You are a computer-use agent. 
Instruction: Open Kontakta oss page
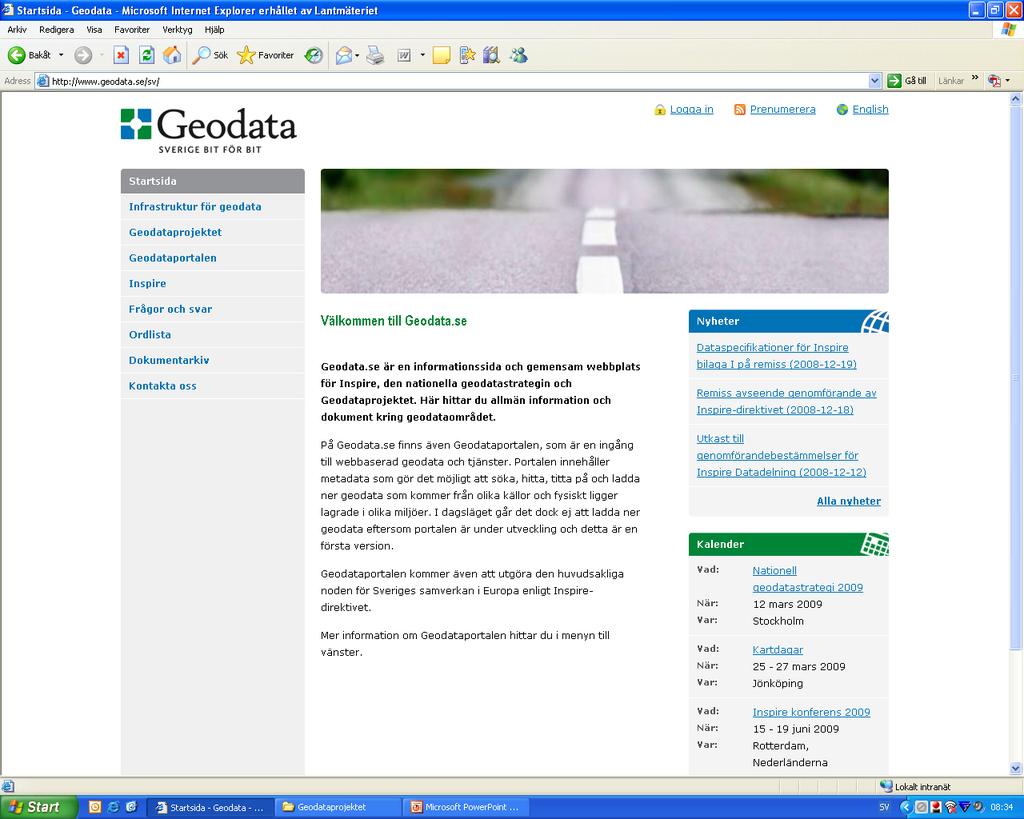(x=162, y=385)
